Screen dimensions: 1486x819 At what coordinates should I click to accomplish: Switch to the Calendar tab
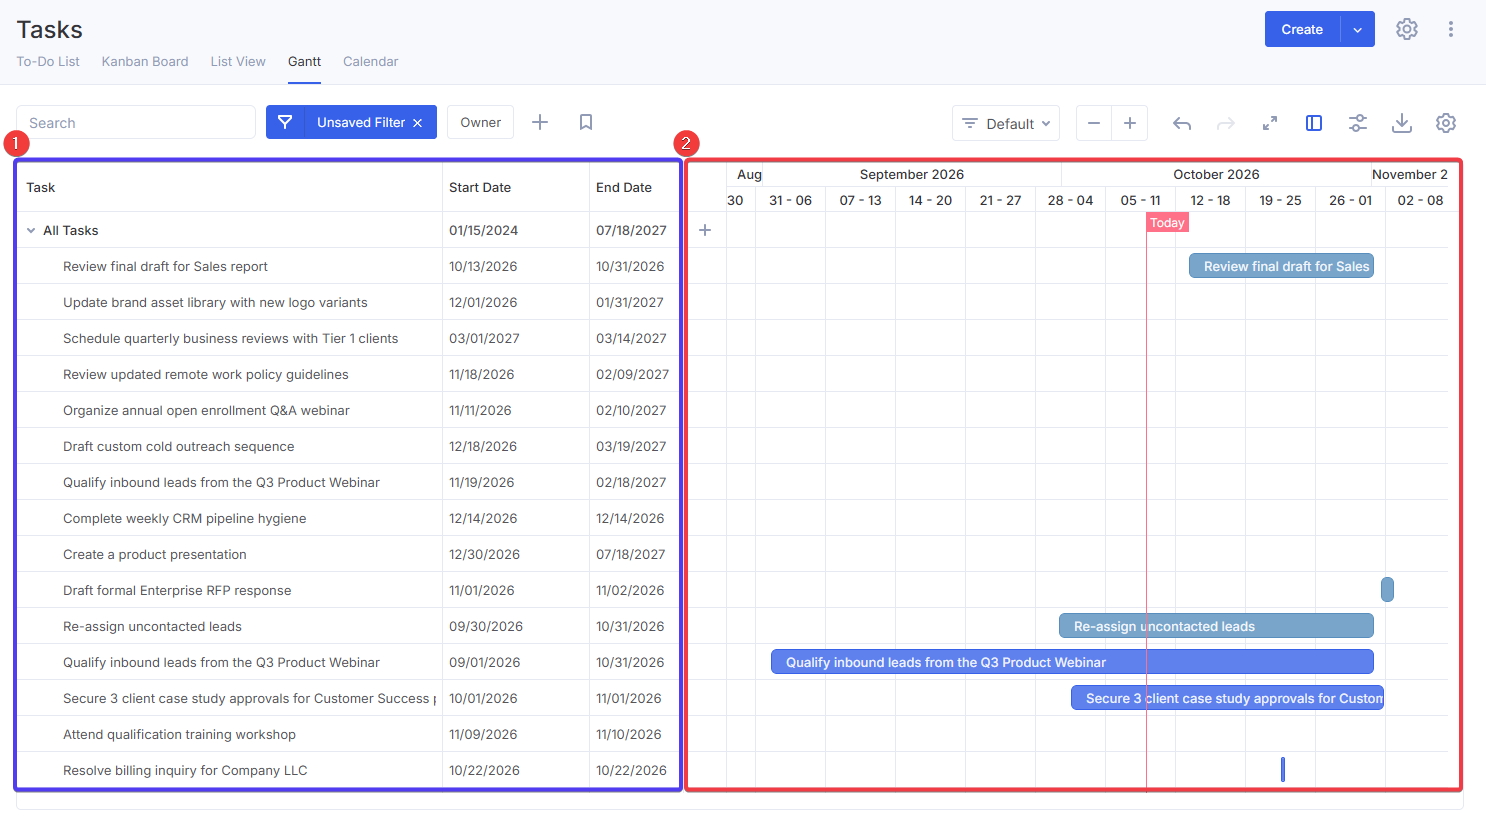[370, 61]
